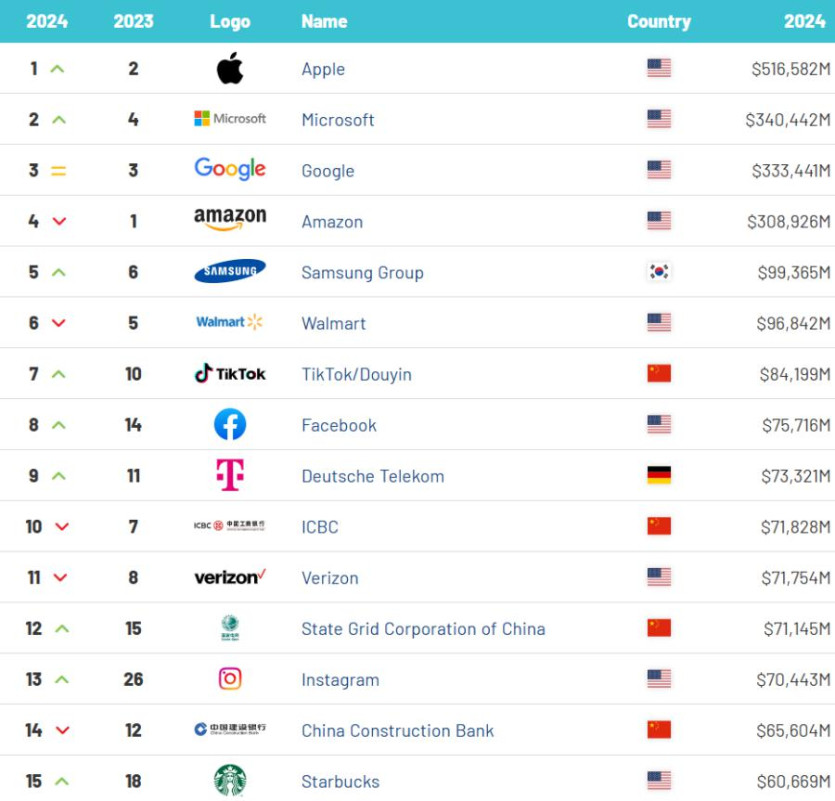
Task: Open the Verizon brand link
Action: coord(330,578)
